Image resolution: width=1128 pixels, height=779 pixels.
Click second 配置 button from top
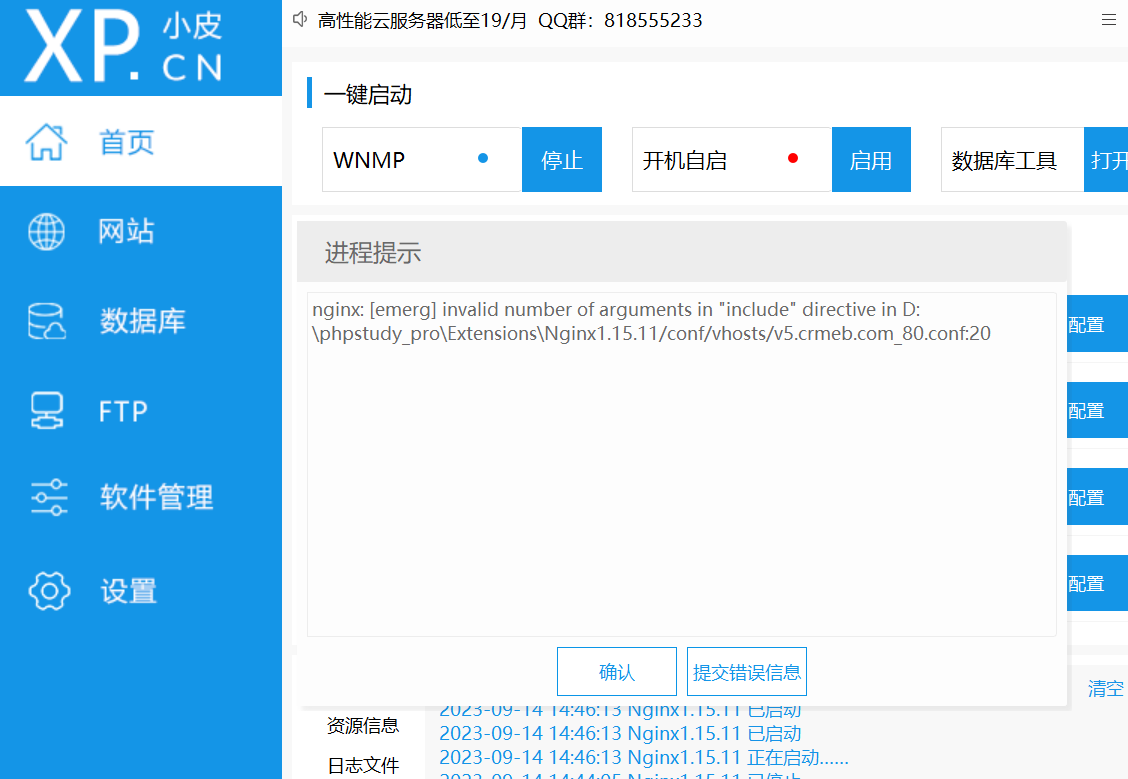pos(1097,410)
